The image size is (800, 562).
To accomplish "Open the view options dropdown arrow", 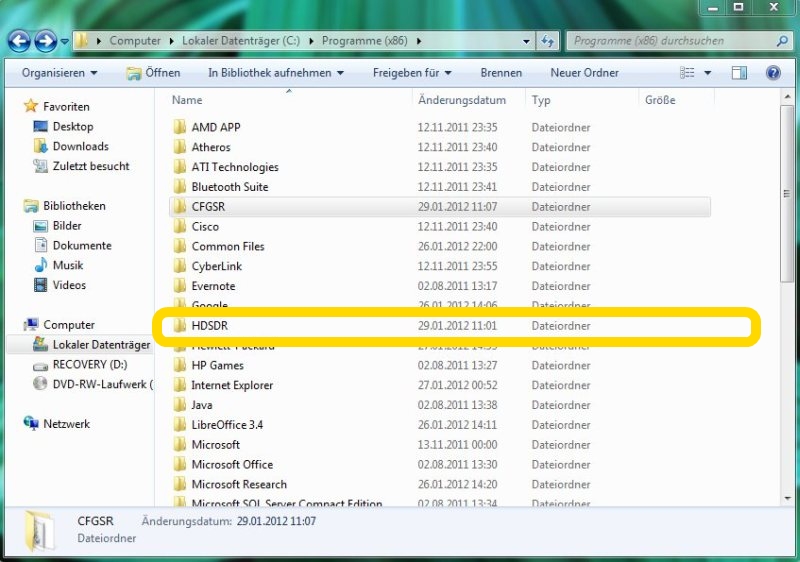I will click(x=708, y=73).
